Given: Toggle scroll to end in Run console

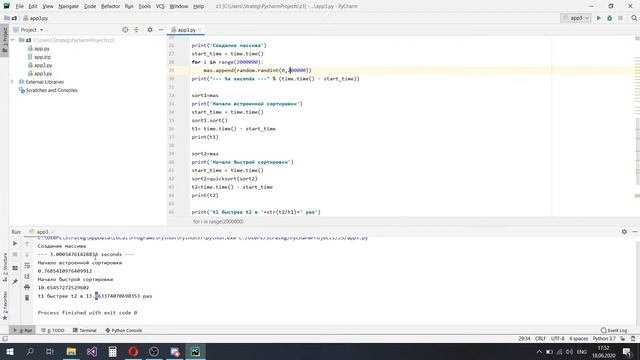Looking at the screenshot, I should (x=27, y=276).
